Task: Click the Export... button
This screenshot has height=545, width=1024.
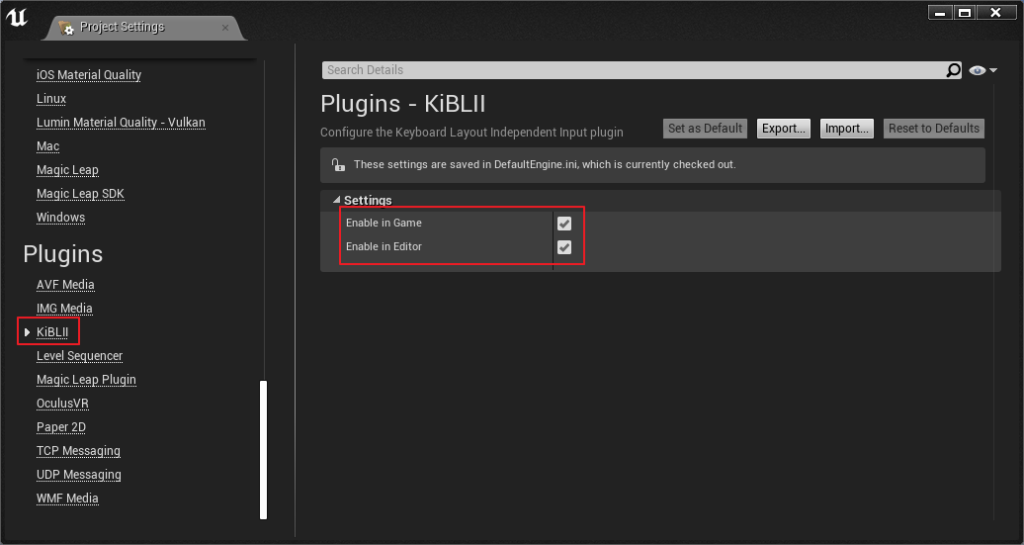Action: (x=783, y=129)
